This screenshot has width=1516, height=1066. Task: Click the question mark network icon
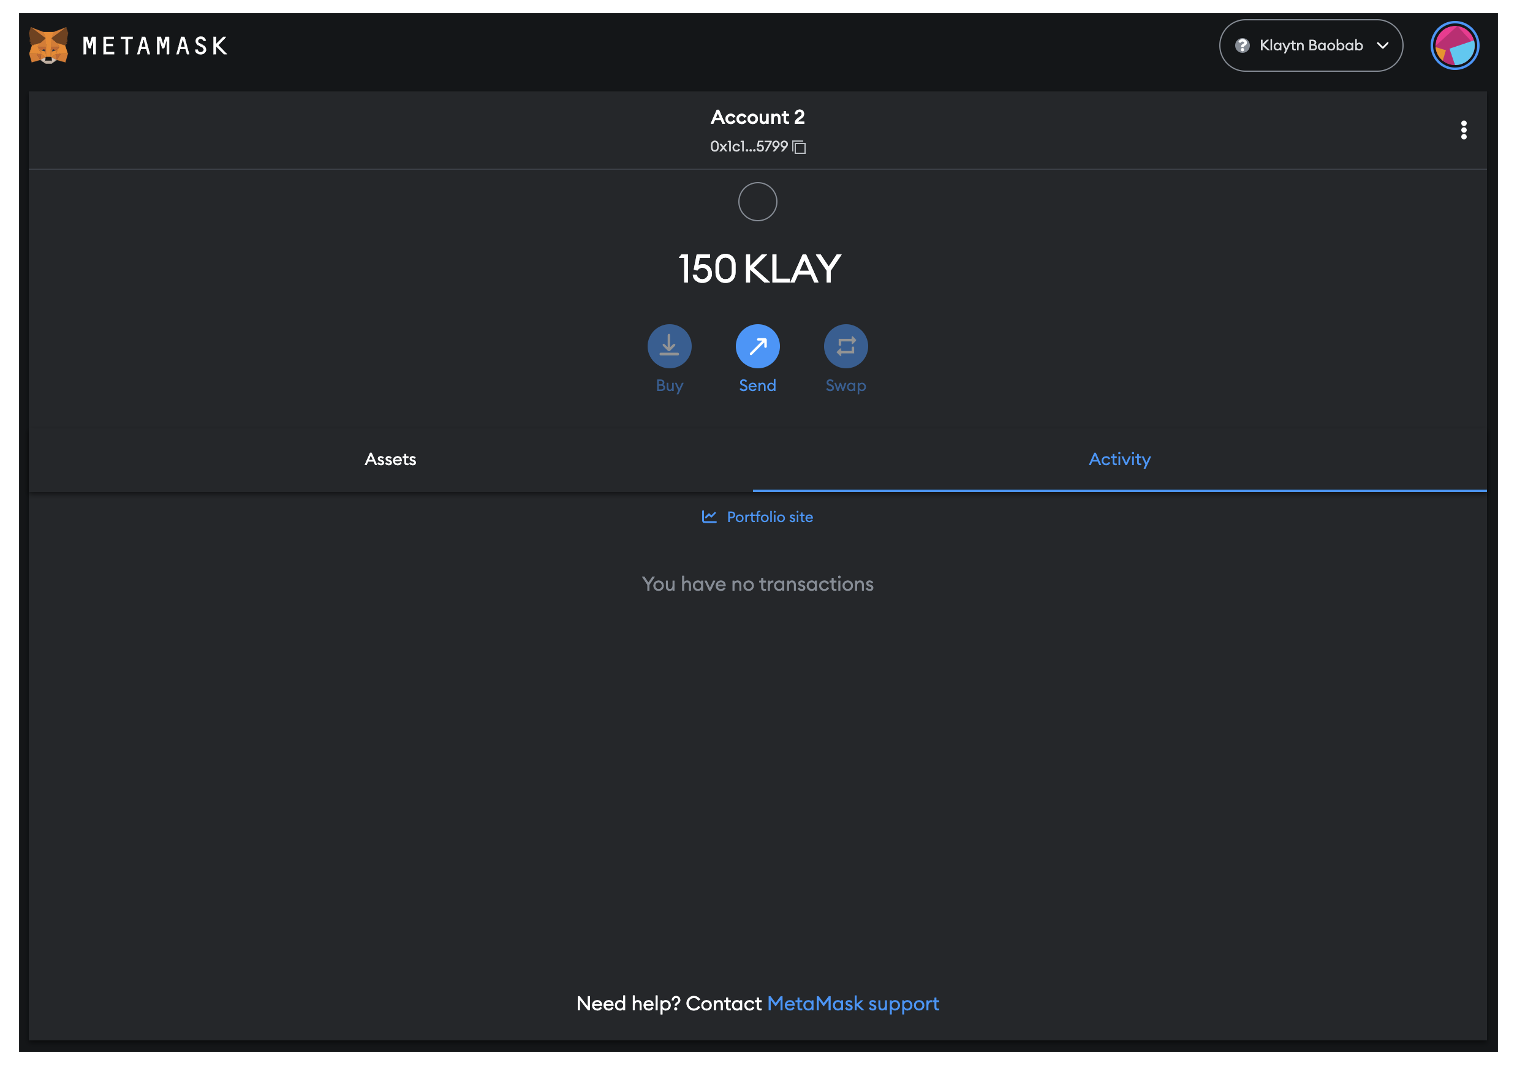coord(1243,46)
